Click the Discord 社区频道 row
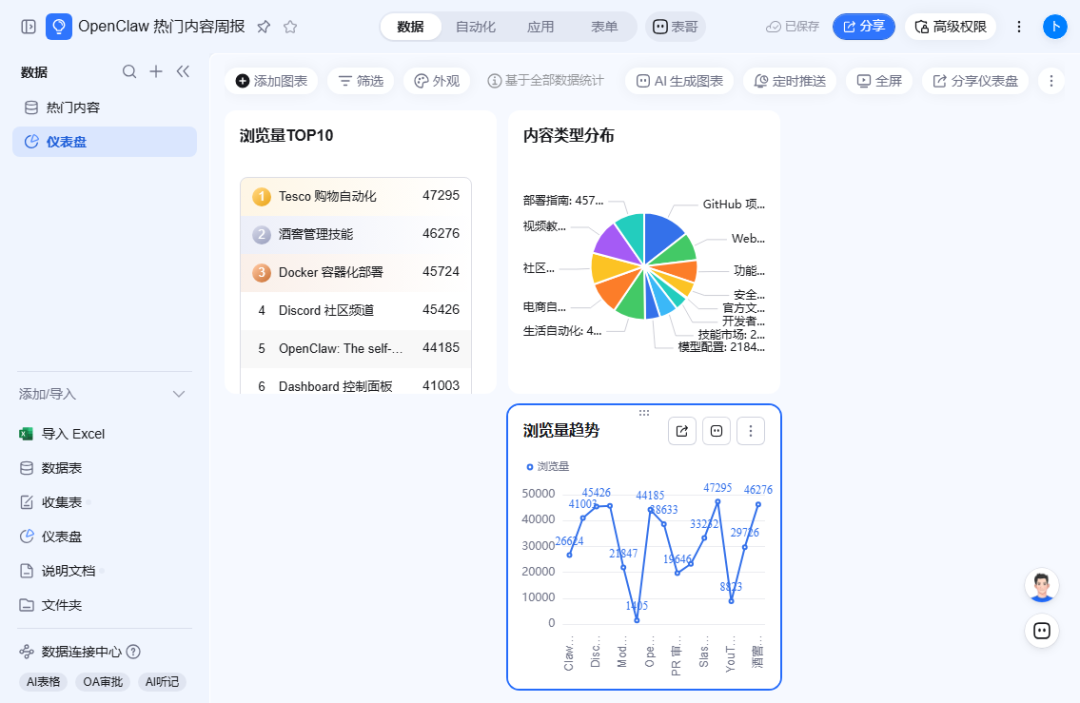 (355, 311)
